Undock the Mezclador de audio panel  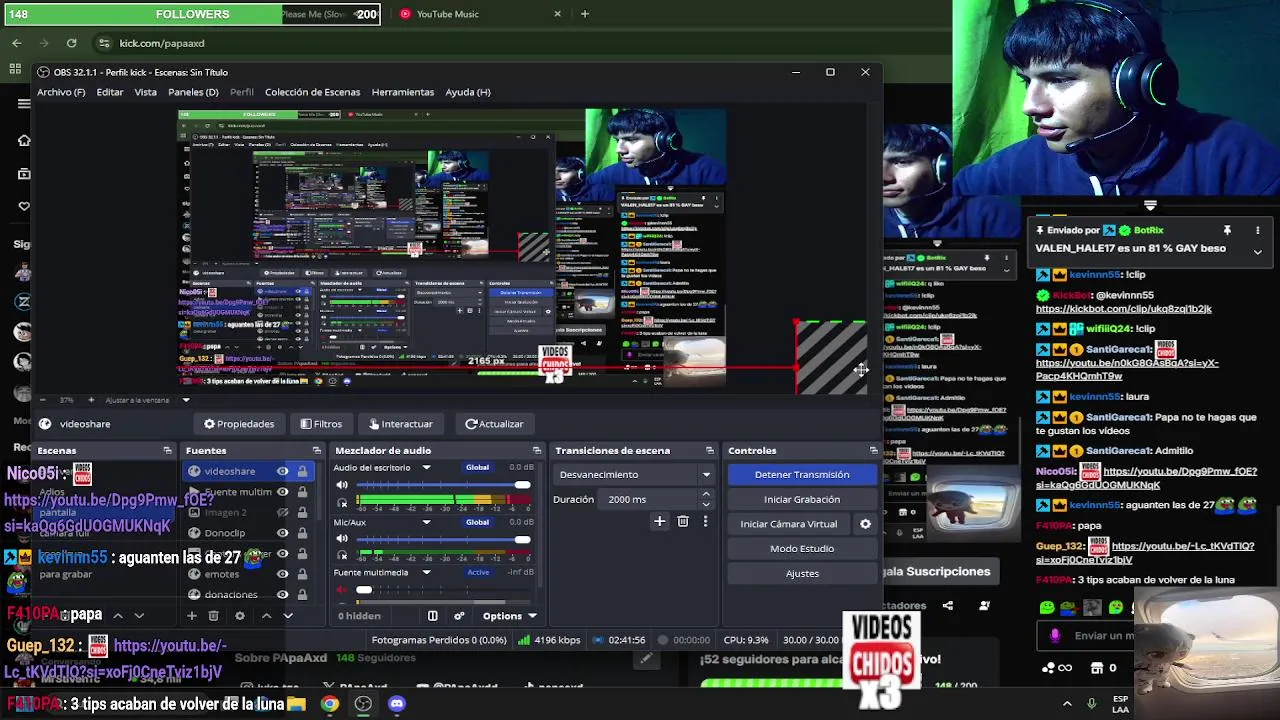pyautogui.click(x=536, y=451)
